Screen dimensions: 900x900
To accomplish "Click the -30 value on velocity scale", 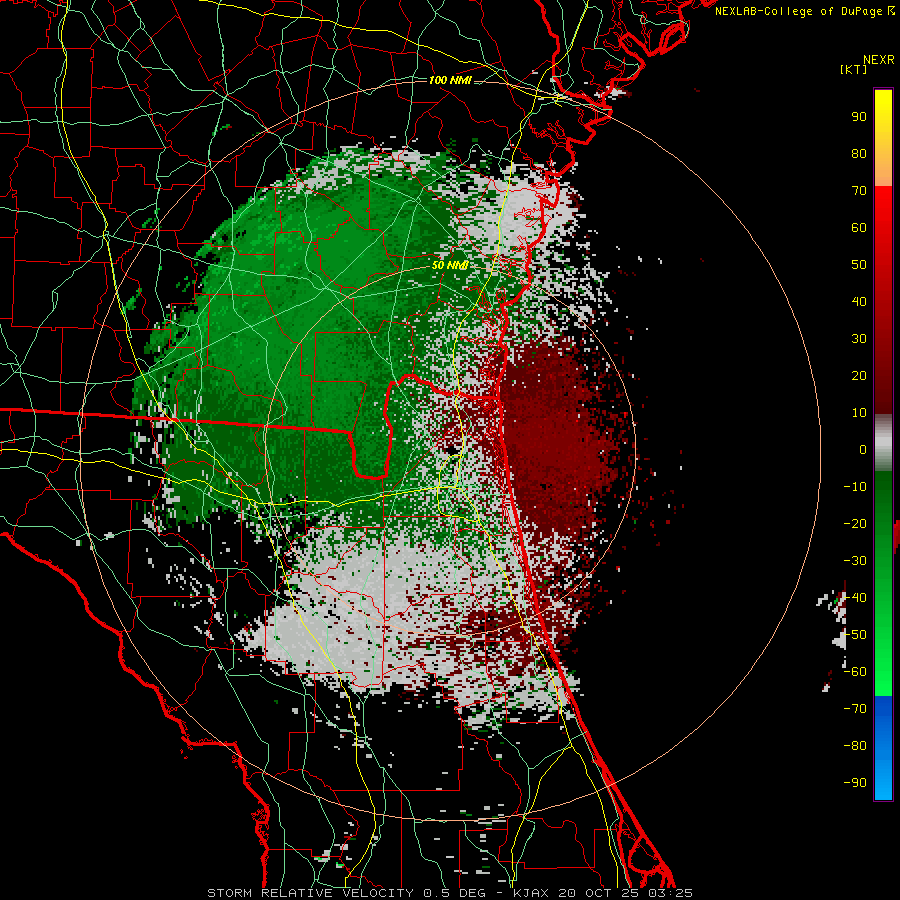I will (x=855, y=561).
